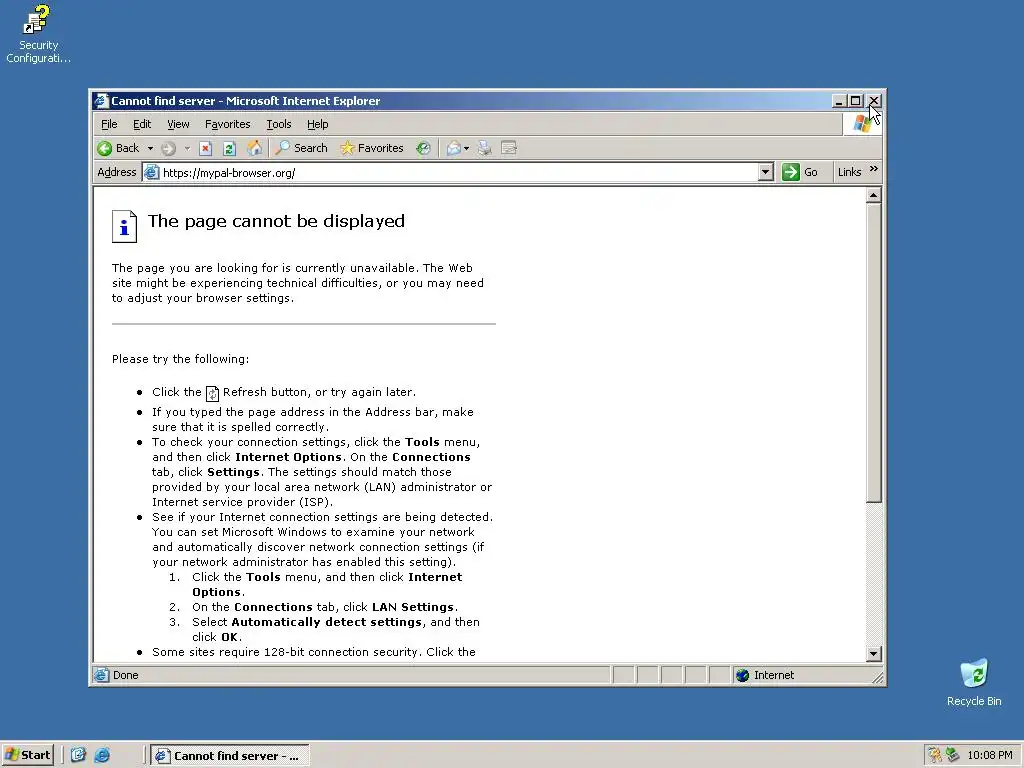This screenshot has height=768, width=1024.
Task: Click the vertical scrollbar thumb
Action: [x=874, y=353]
